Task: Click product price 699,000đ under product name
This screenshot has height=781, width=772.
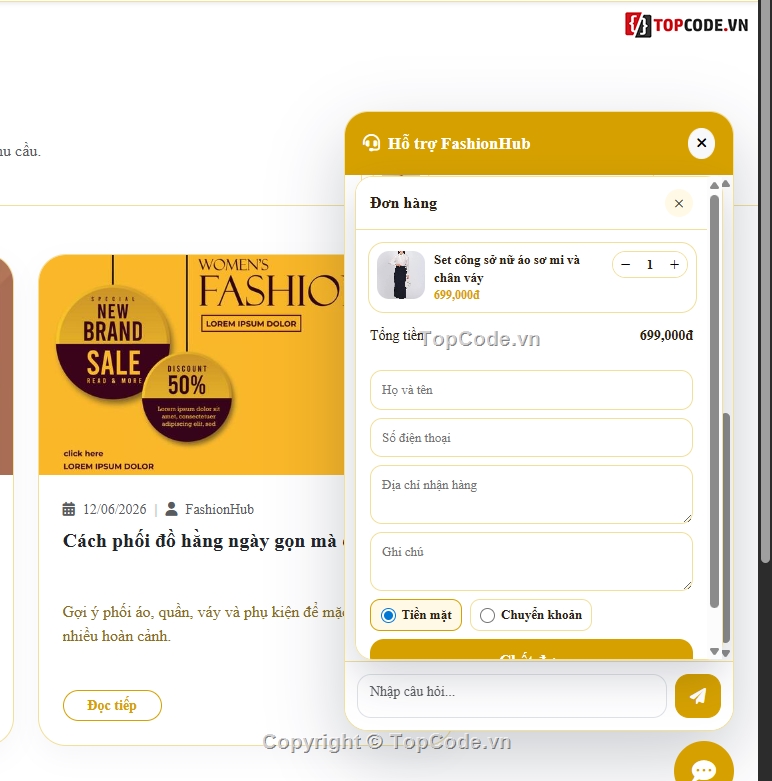Action: 456,295
